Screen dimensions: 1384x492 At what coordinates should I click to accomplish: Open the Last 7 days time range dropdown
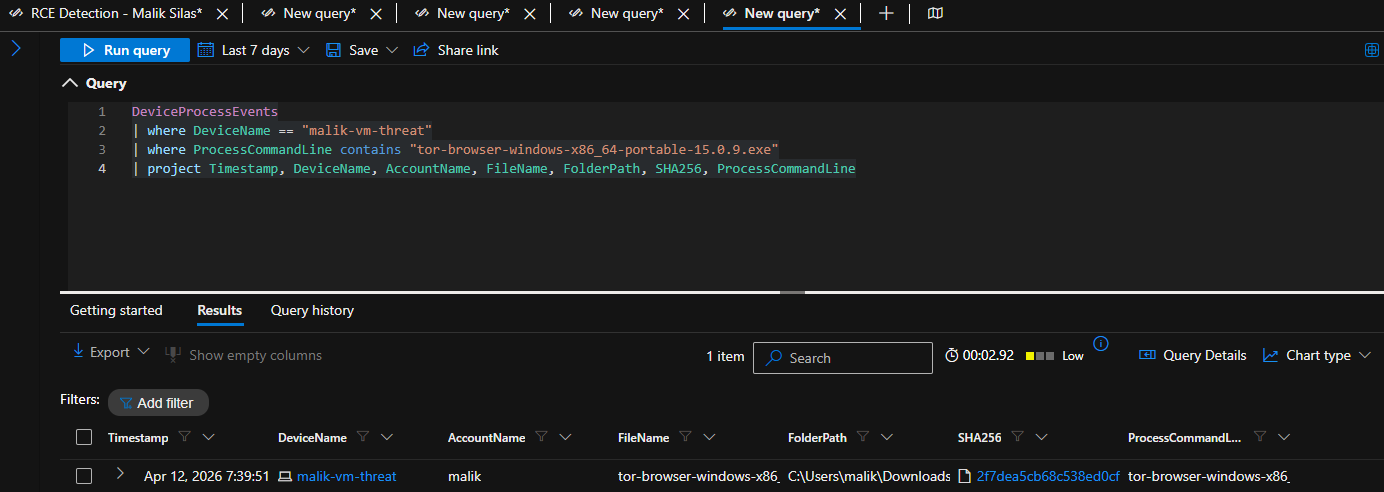[x=254, y=50]
